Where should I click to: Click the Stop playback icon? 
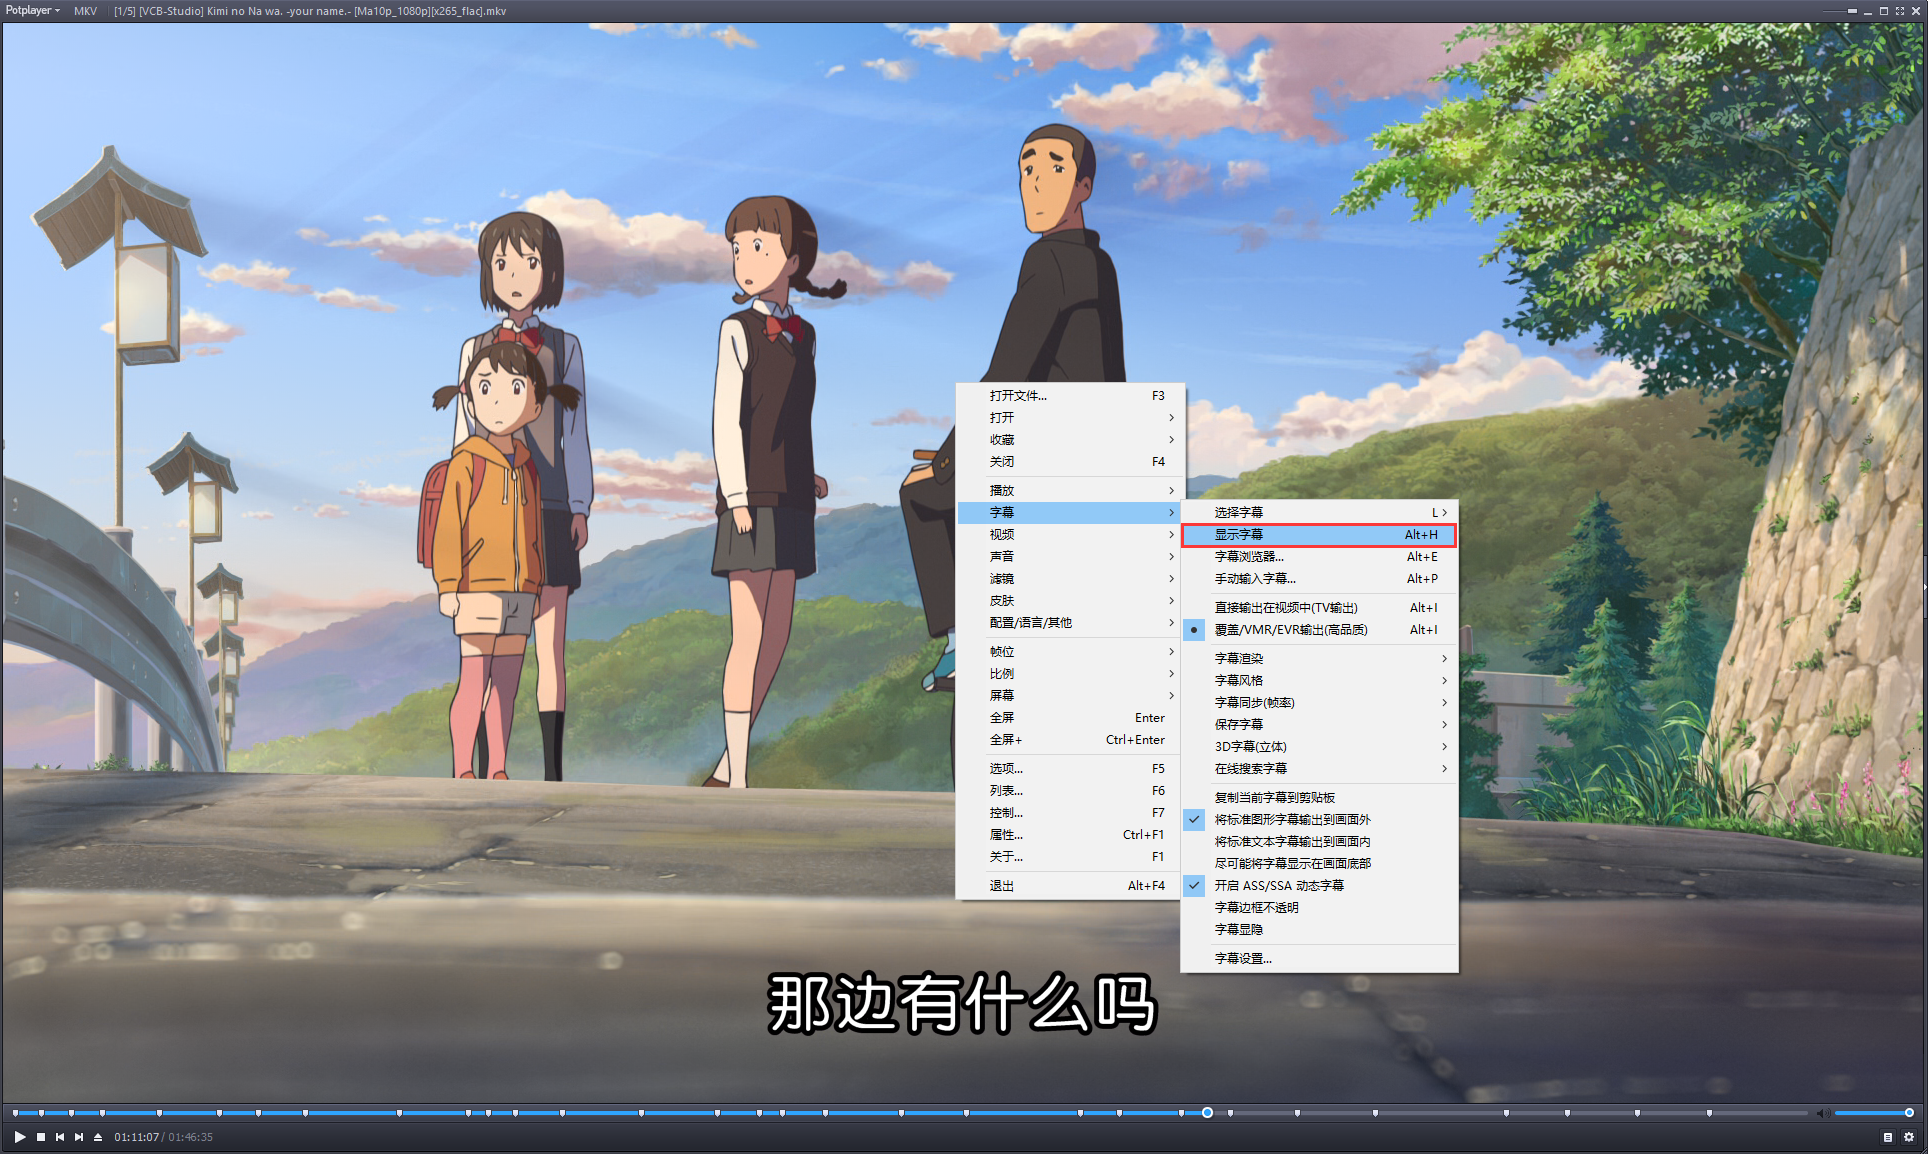[x=40, y=1137]
